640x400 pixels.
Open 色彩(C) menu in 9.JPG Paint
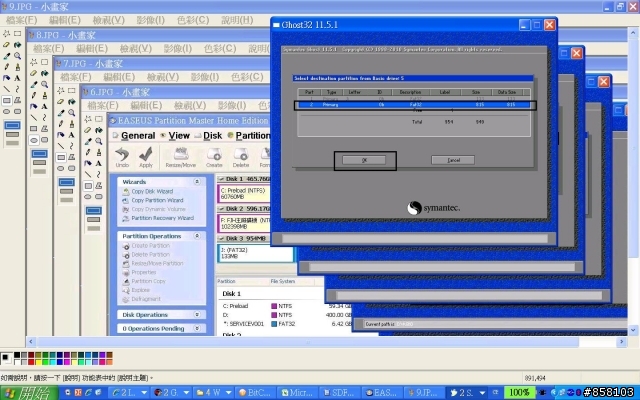click(193, 20)
